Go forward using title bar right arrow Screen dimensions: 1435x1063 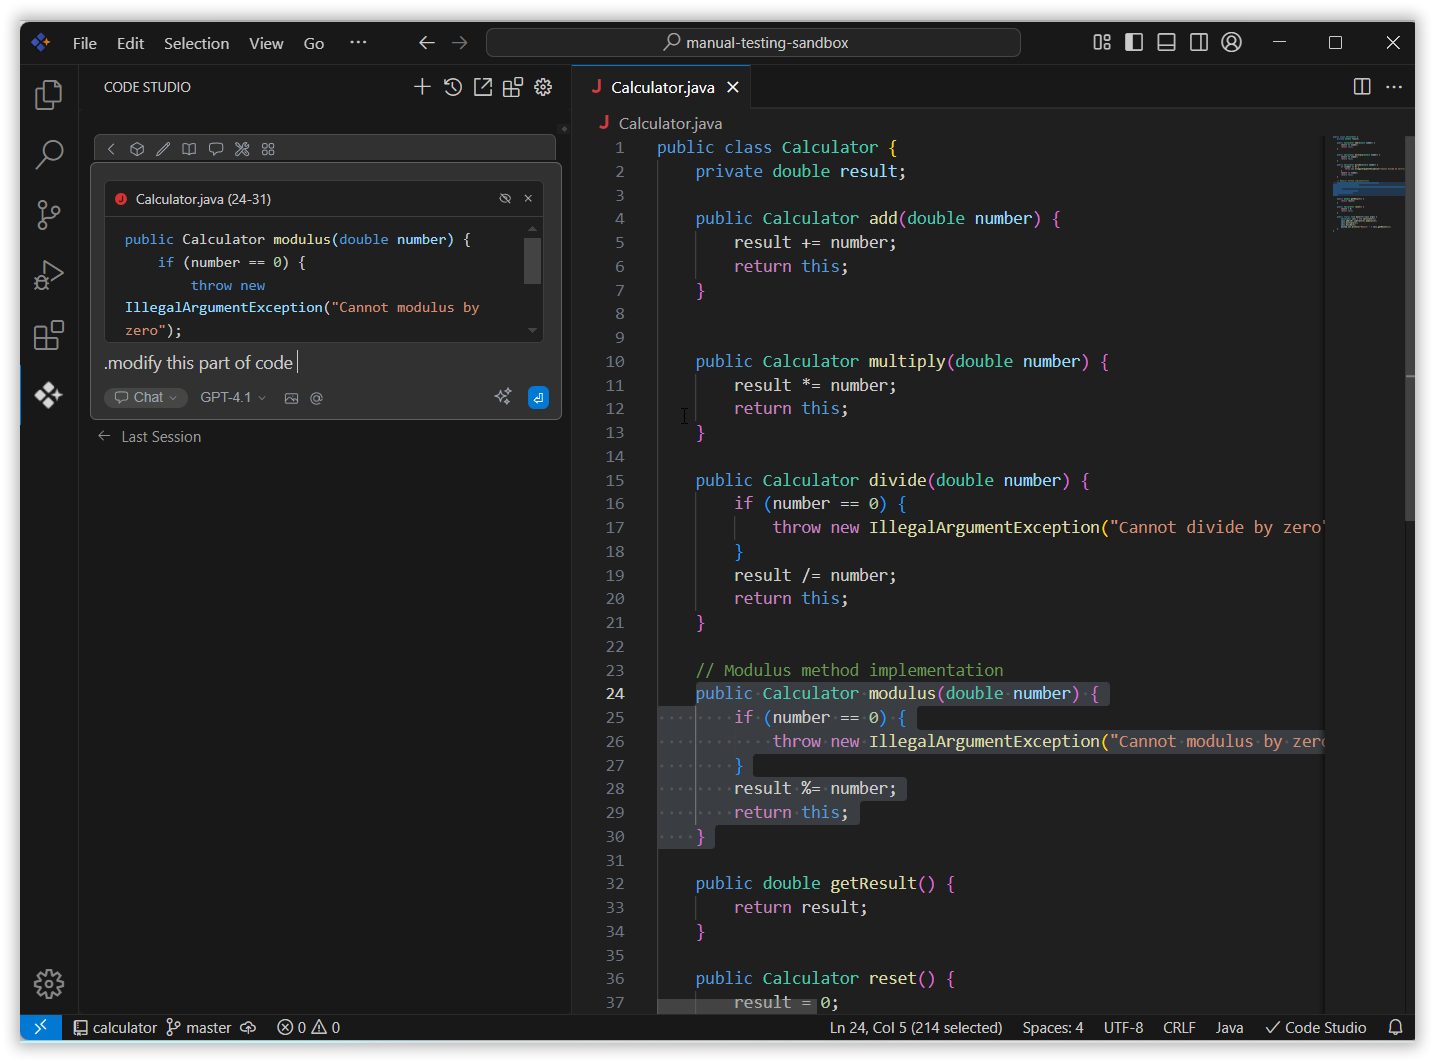459,42
